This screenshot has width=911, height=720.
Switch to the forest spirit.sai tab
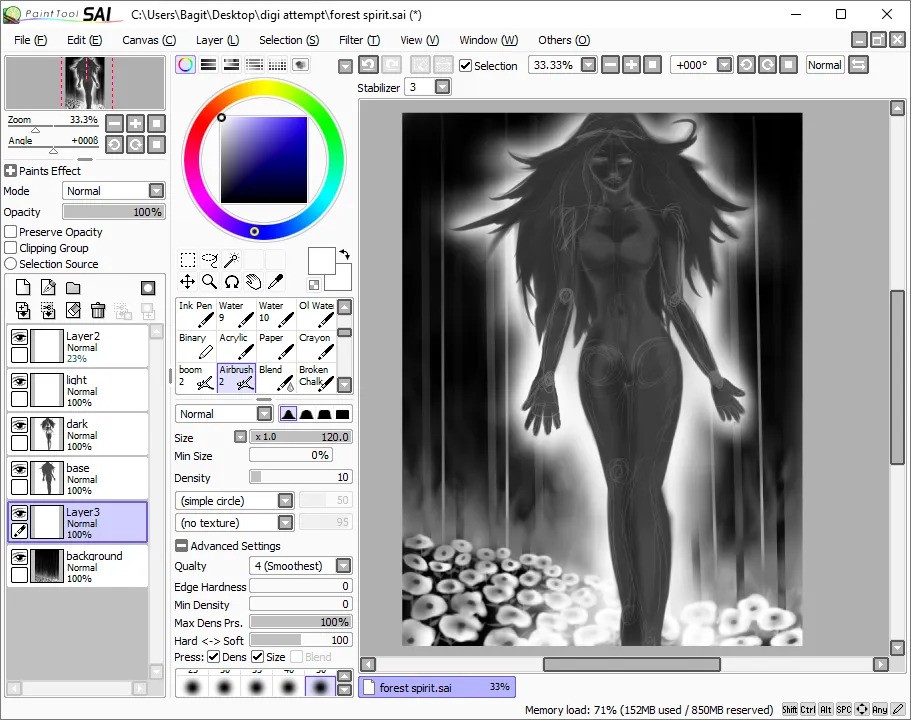[x=437, y=687]
